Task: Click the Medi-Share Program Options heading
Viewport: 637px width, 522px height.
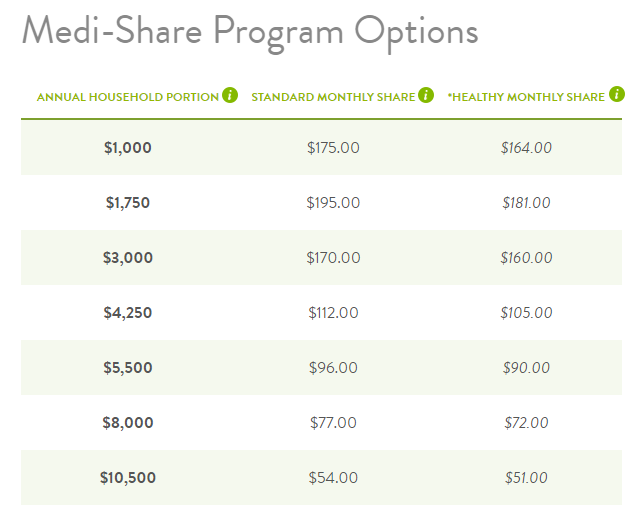Action: tap(250, 32)
